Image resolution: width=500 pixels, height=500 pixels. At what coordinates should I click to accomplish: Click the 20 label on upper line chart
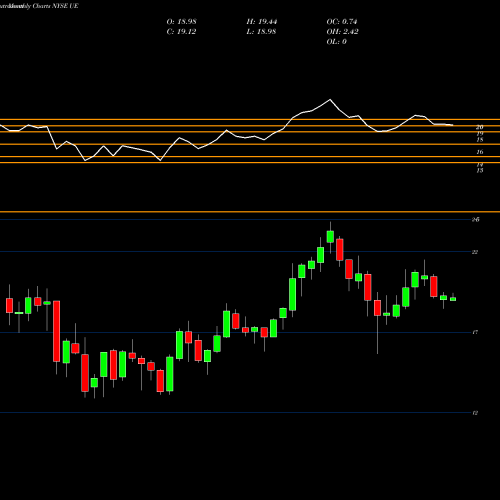[479, 127]
